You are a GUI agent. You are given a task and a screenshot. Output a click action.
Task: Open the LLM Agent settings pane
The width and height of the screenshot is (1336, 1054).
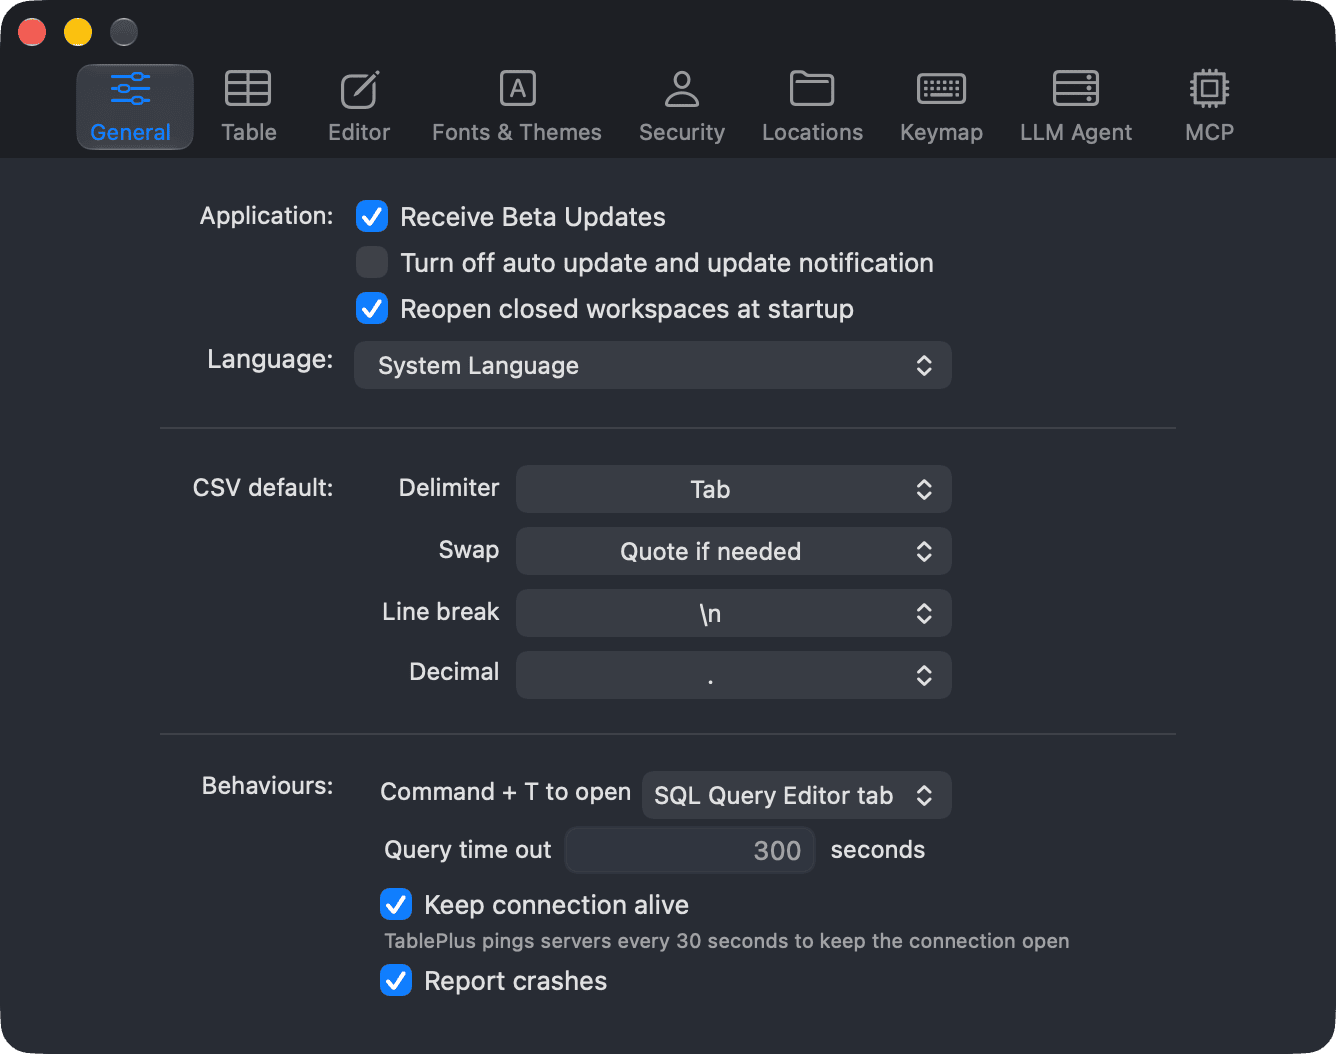pyautogui.click(x=1076, y=107)
